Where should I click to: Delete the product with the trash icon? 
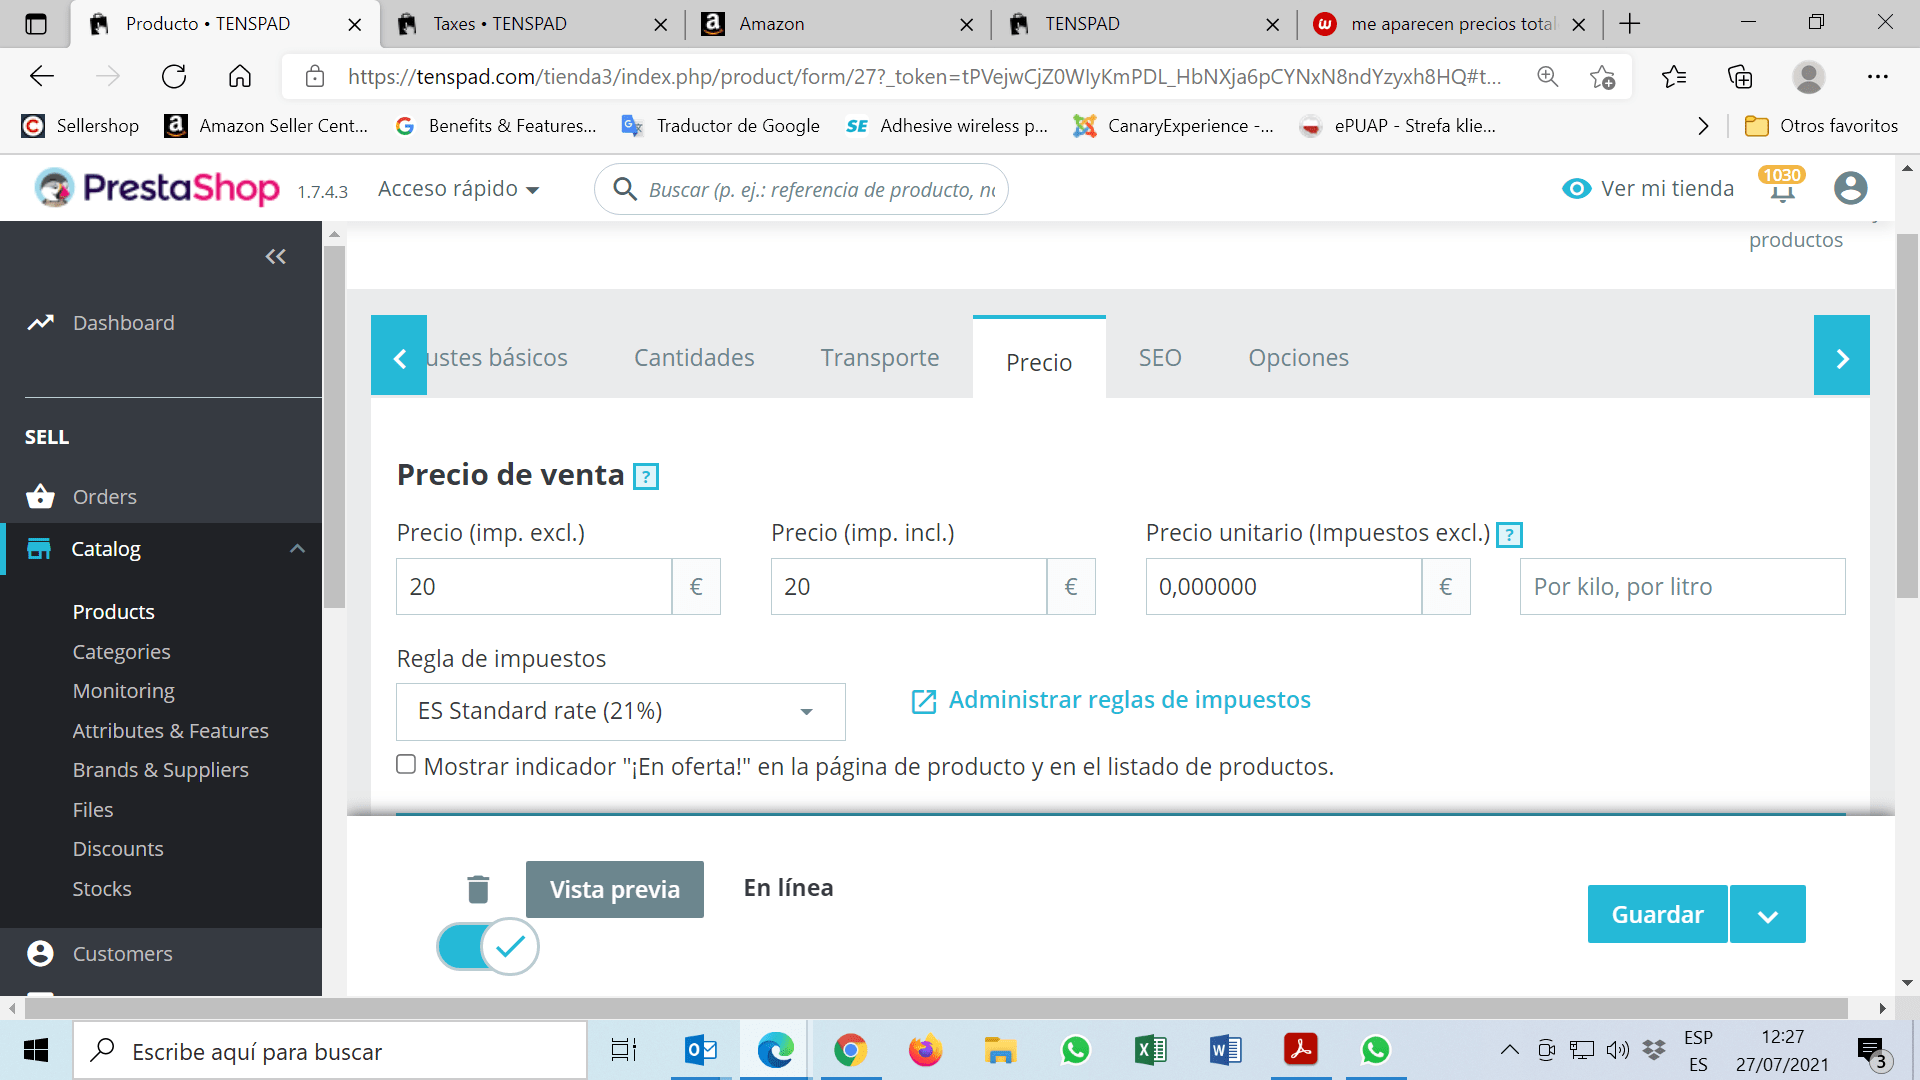(478, 889)
